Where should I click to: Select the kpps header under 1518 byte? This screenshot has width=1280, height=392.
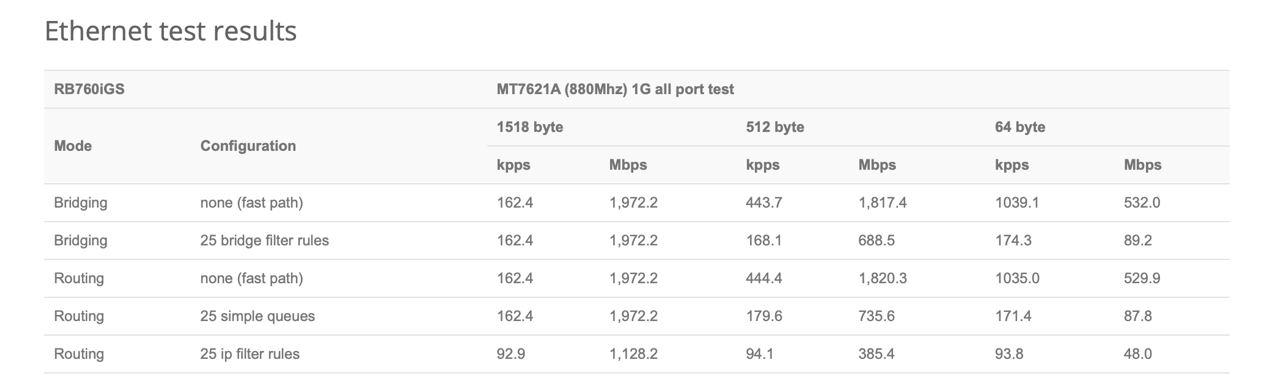click(x=514, y=165)
